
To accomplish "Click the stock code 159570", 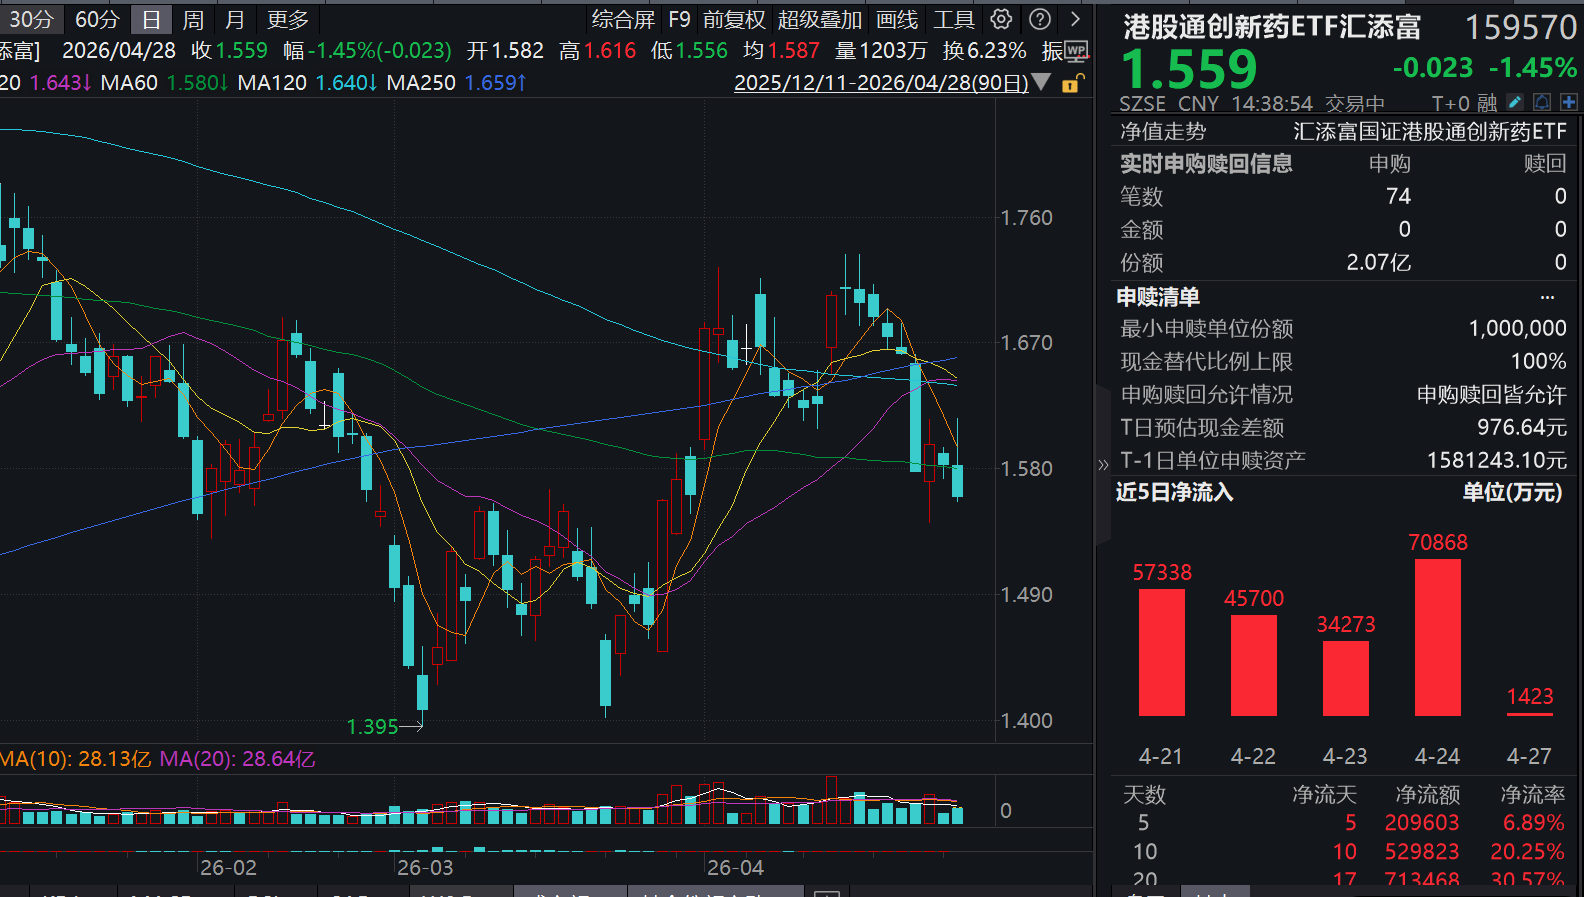I will click(x=1521, y=27).
